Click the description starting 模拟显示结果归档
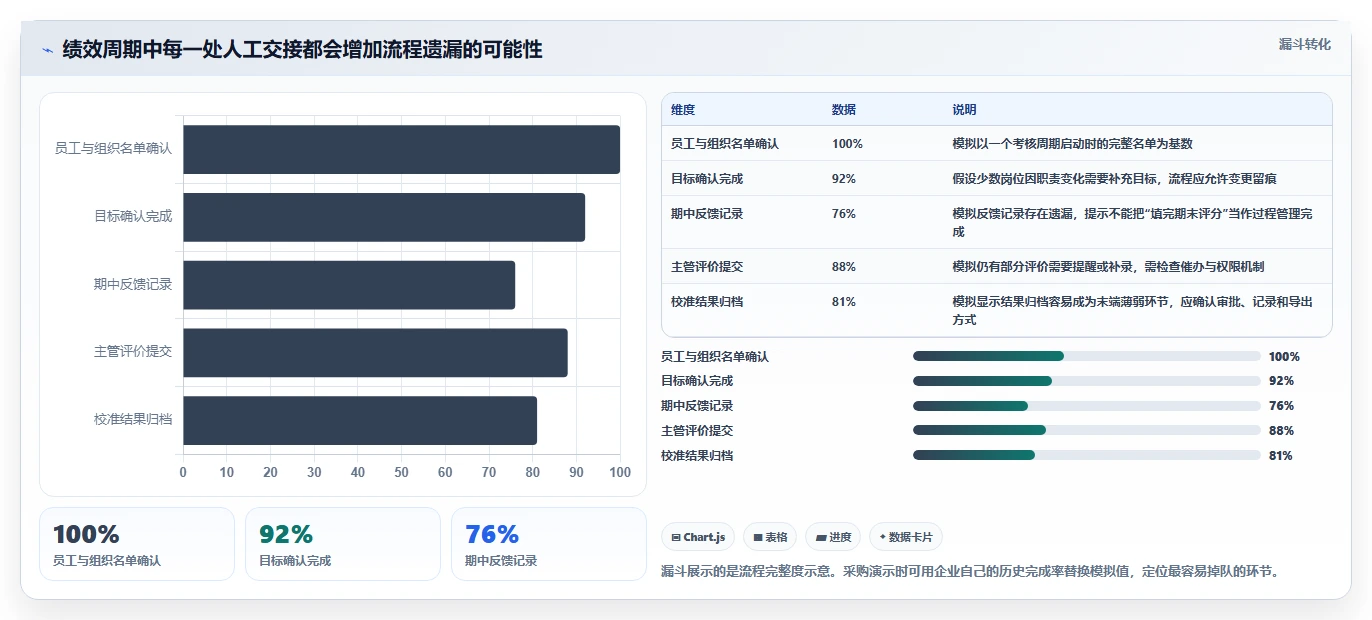Image resolution: width=1372 pixels, height=620 pixels. click(1134, 310)
